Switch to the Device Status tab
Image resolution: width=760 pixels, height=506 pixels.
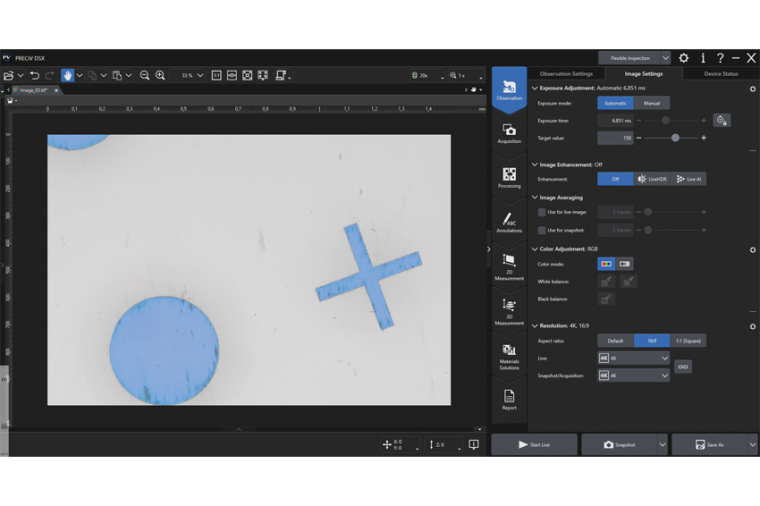point(721,73)
